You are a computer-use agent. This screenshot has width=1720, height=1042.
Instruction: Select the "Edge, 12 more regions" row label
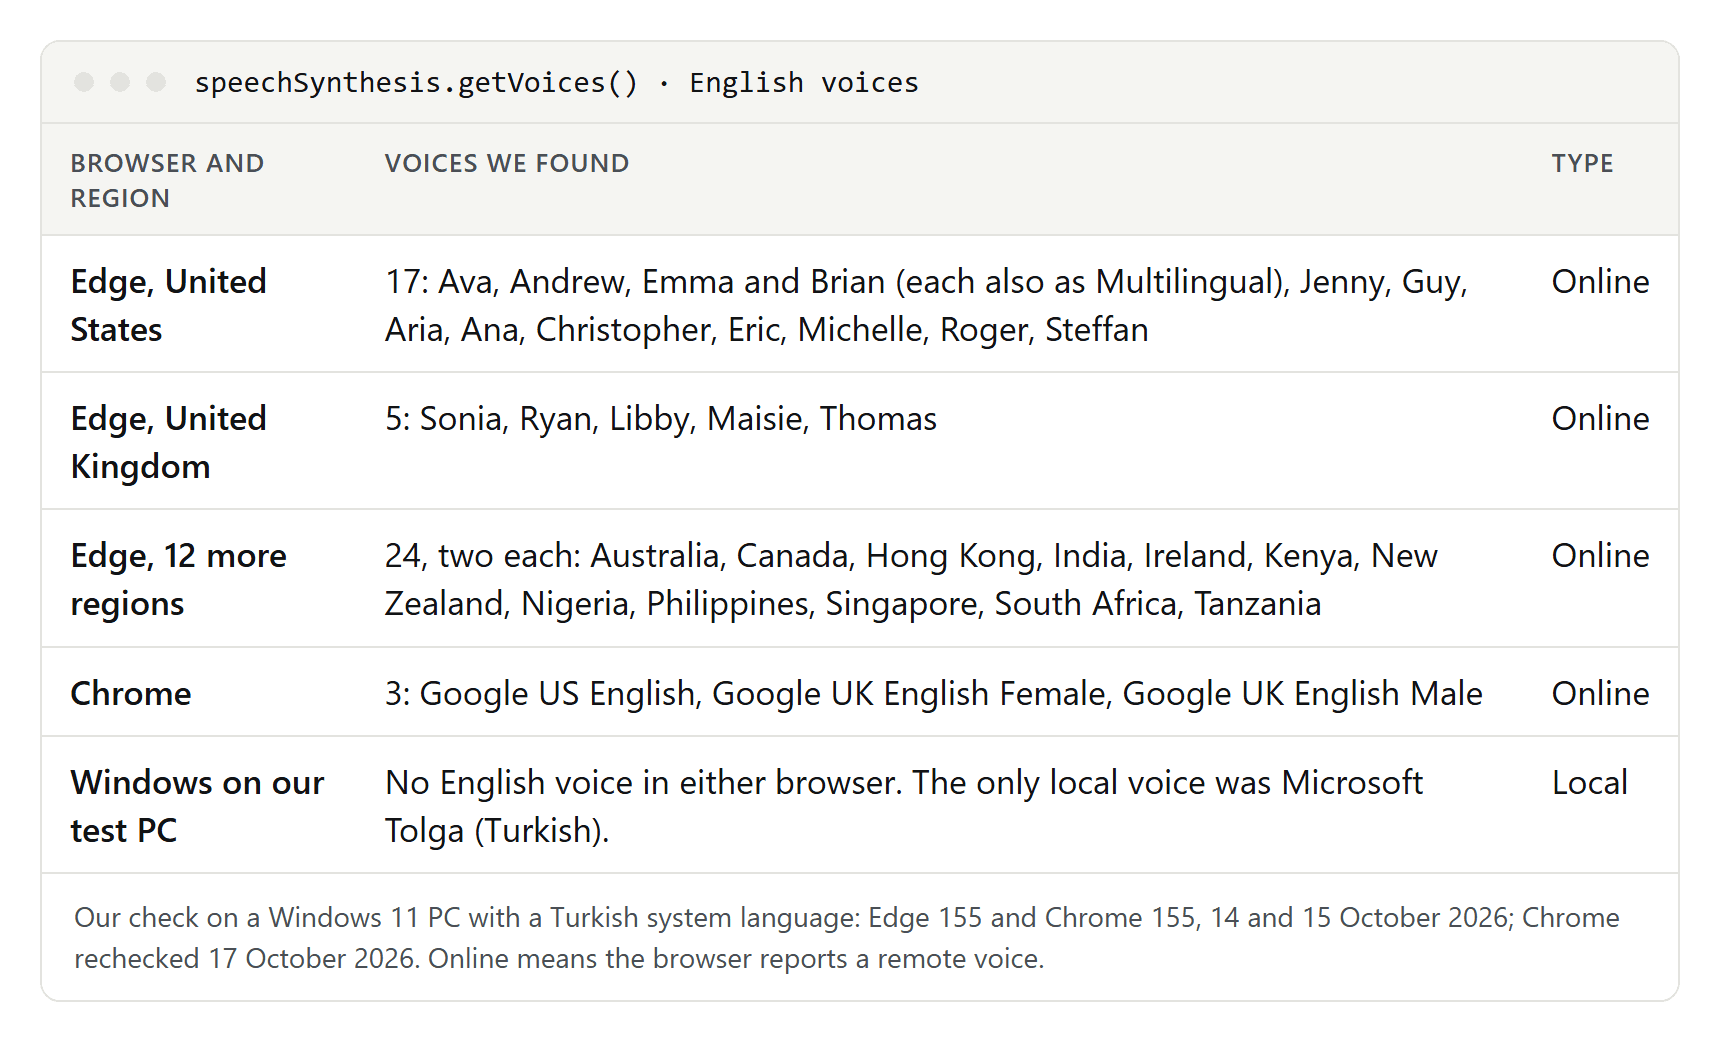[x=179, y=579]
